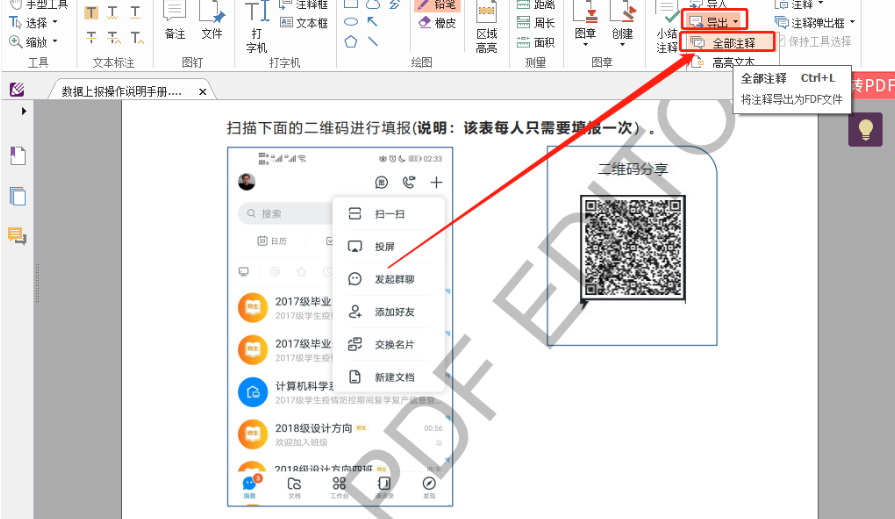Select the 橡皮 eraser tool
895x519 pixels.
437,23
